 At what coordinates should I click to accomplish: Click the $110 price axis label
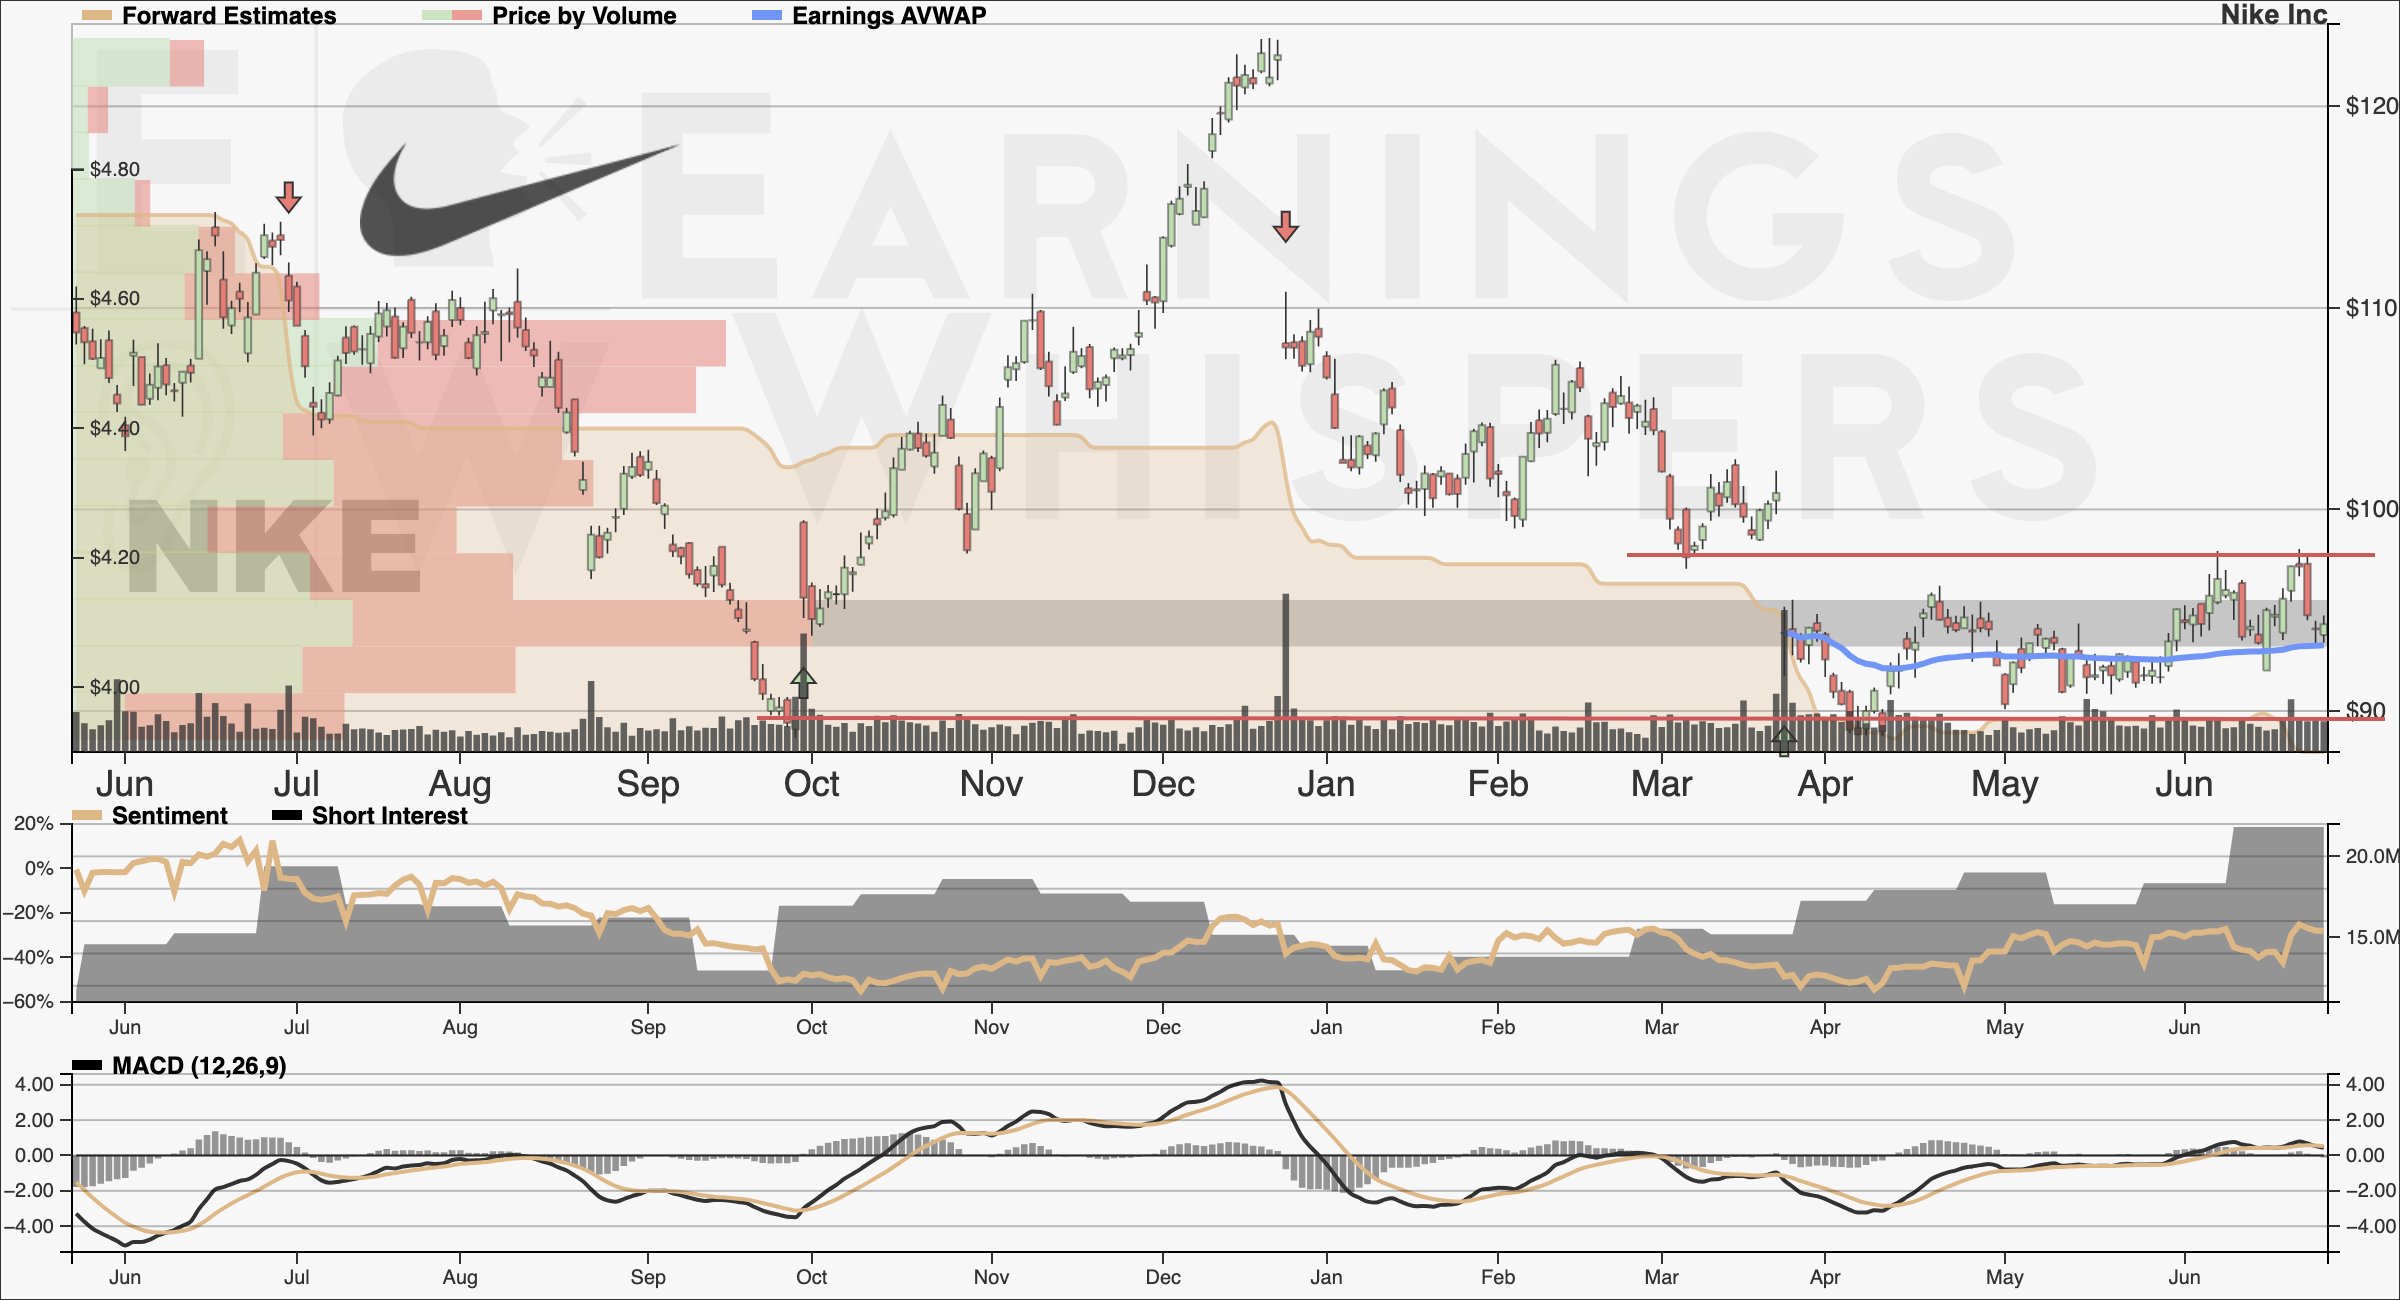pyautogui.click(x=2371, y=308)
